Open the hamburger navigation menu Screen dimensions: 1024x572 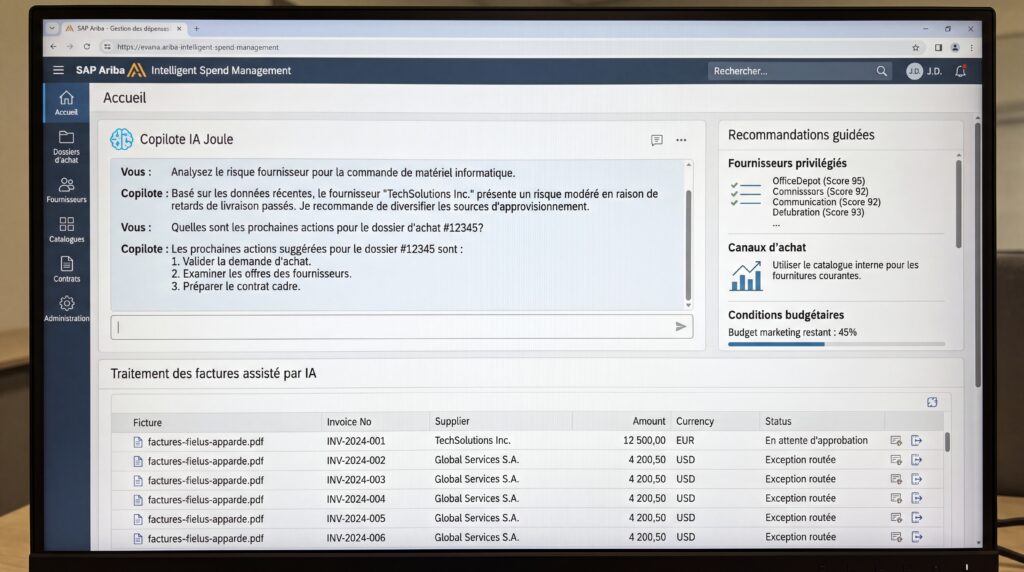[x=58, y=70]
